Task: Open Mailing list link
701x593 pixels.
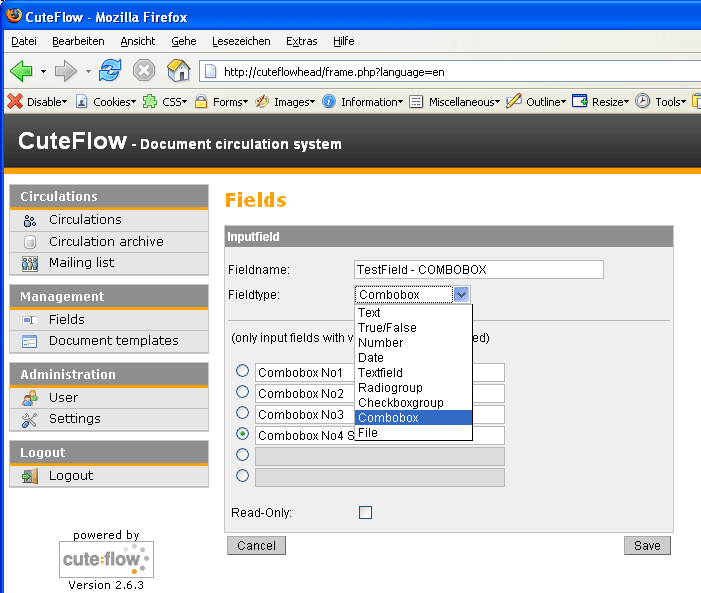Action: (x=81, y=263)
